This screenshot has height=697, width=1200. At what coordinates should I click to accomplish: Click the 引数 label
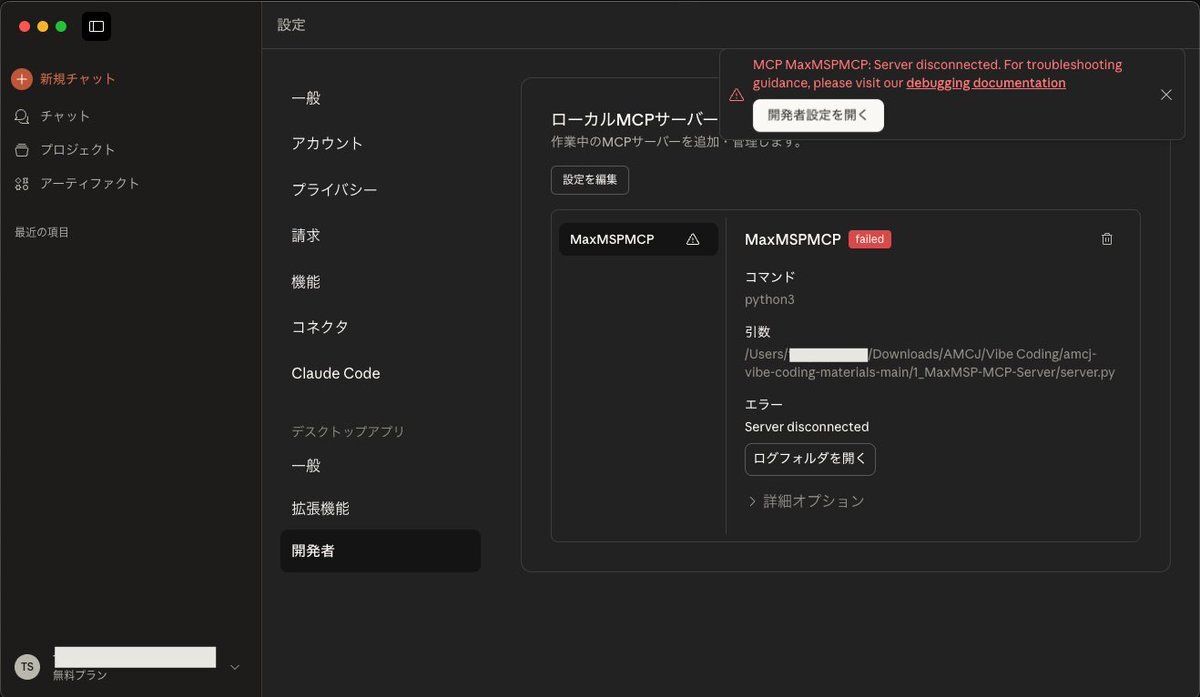(x=758, y=332)
